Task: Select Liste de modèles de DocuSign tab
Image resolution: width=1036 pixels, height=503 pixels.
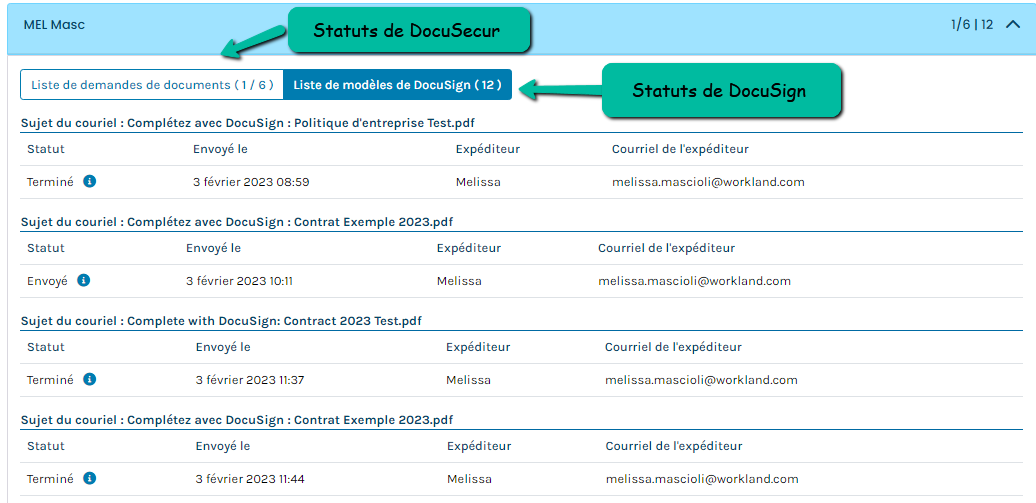Action: (397, 85)
